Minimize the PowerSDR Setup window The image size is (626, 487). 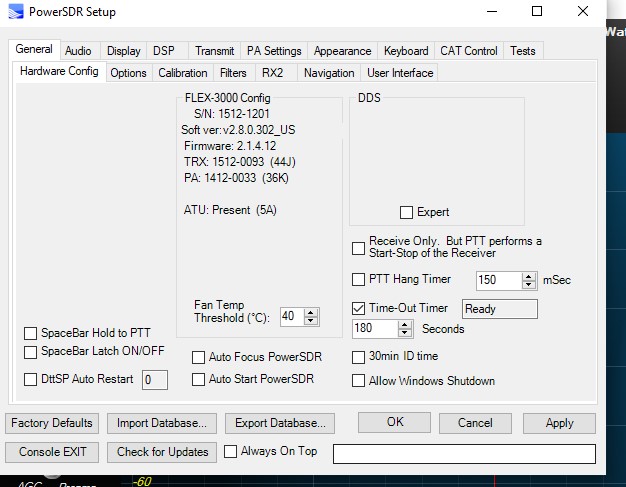pos(492,11)
